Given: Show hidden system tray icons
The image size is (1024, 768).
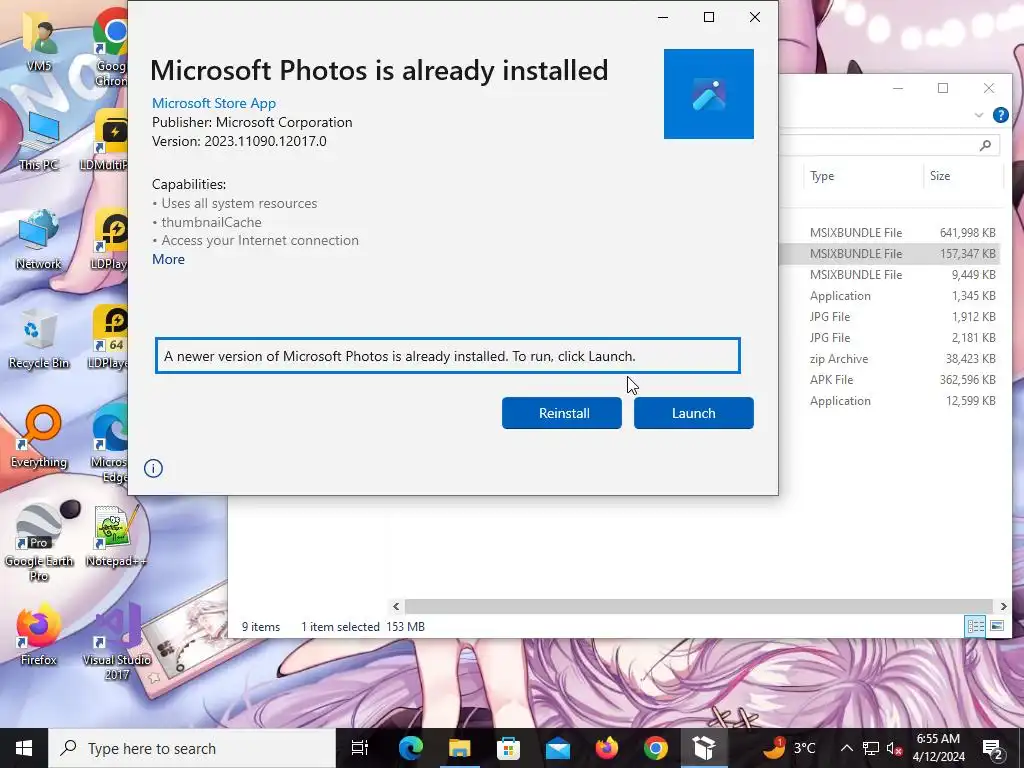Looking at the screenshot, I should point(846,748).
